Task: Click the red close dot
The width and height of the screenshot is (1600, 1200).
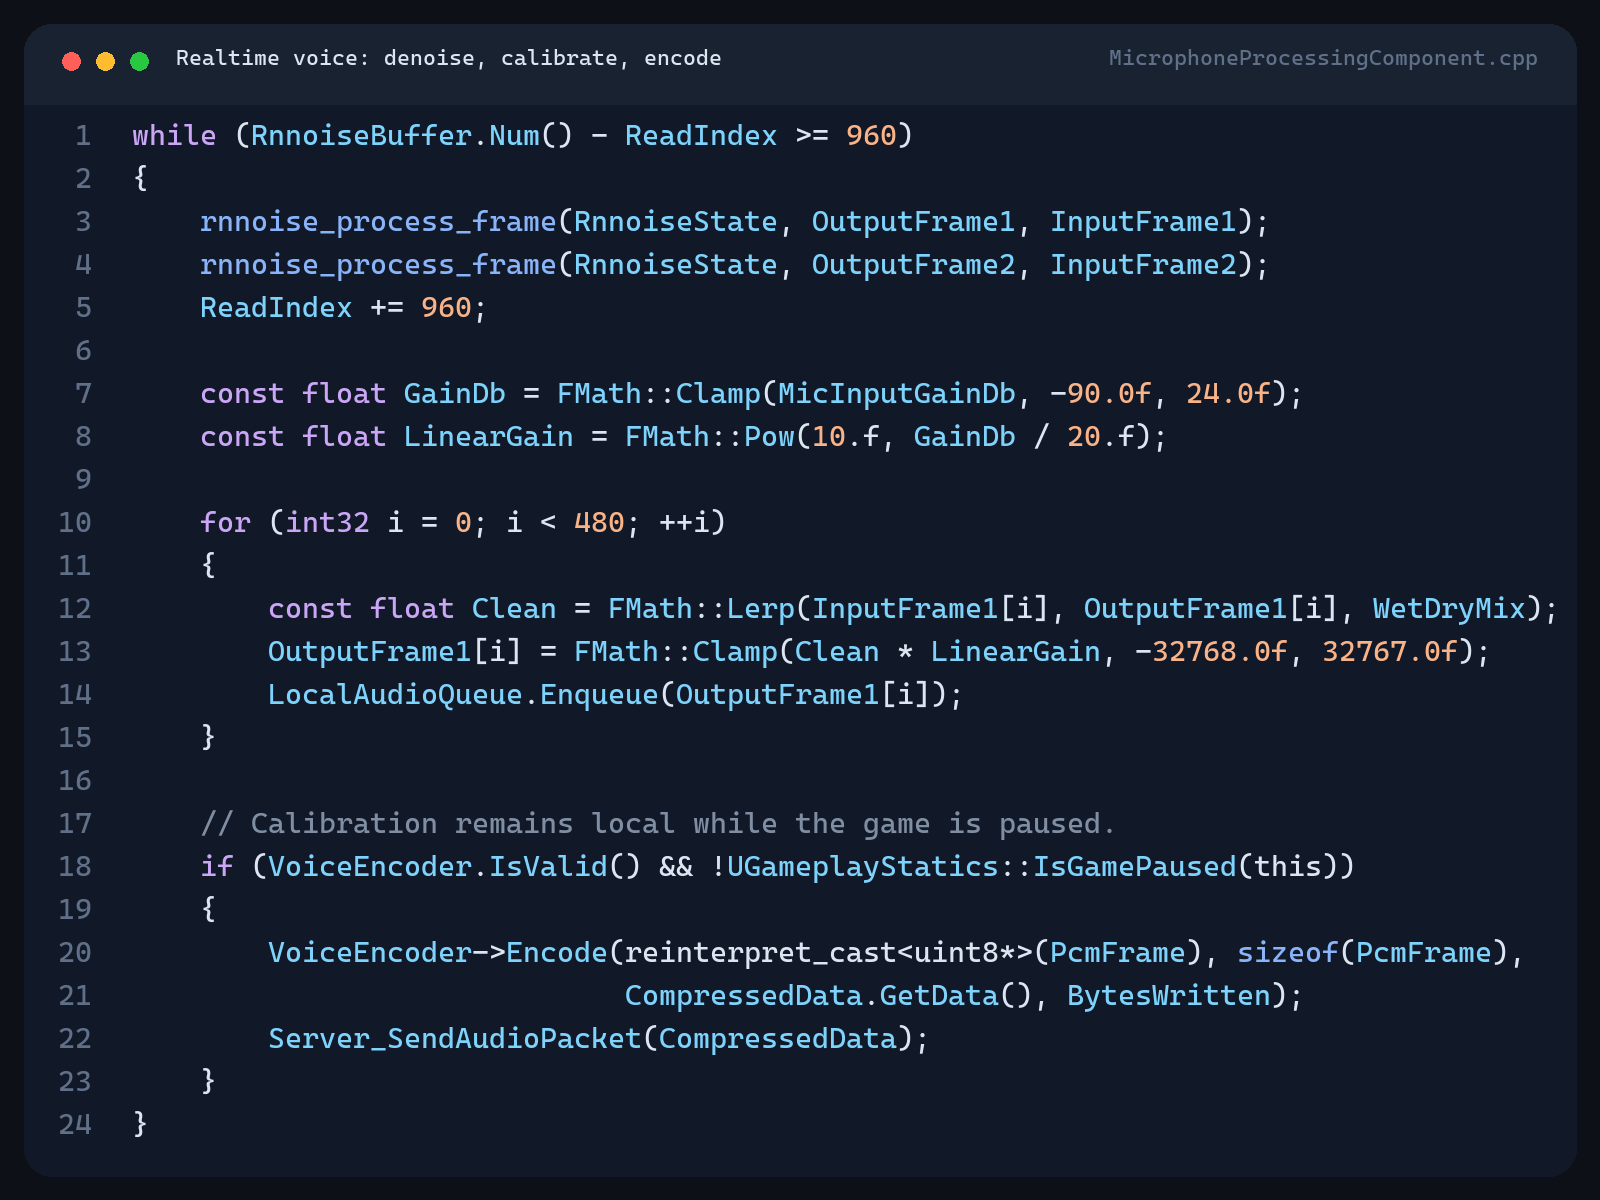Action: (71, 61)
